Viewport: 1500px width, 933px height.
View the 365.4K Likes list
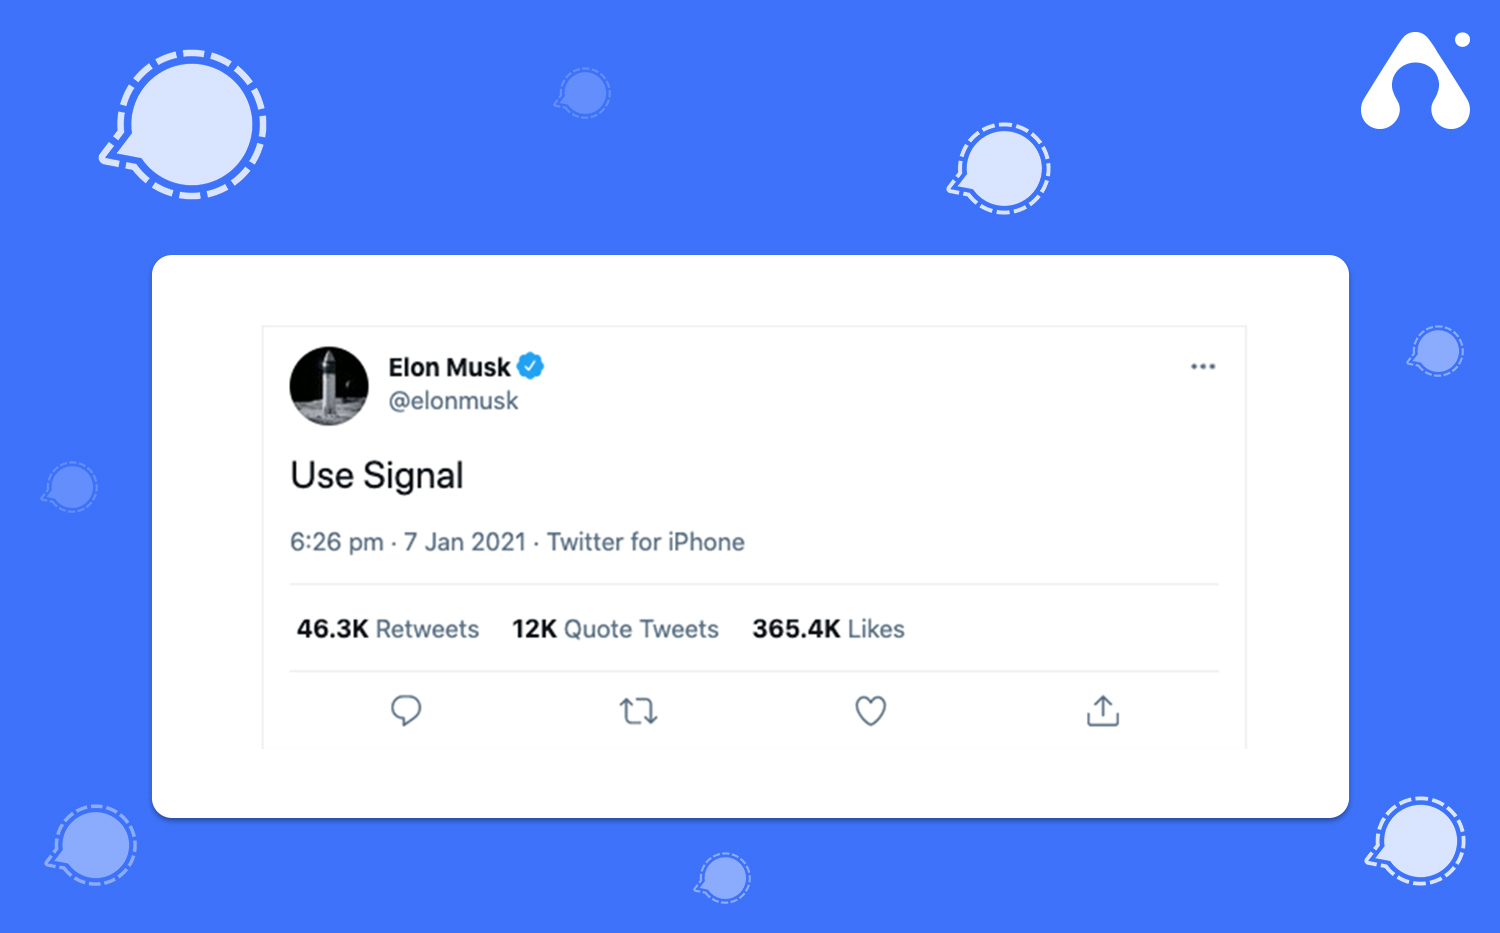point(828,629)
